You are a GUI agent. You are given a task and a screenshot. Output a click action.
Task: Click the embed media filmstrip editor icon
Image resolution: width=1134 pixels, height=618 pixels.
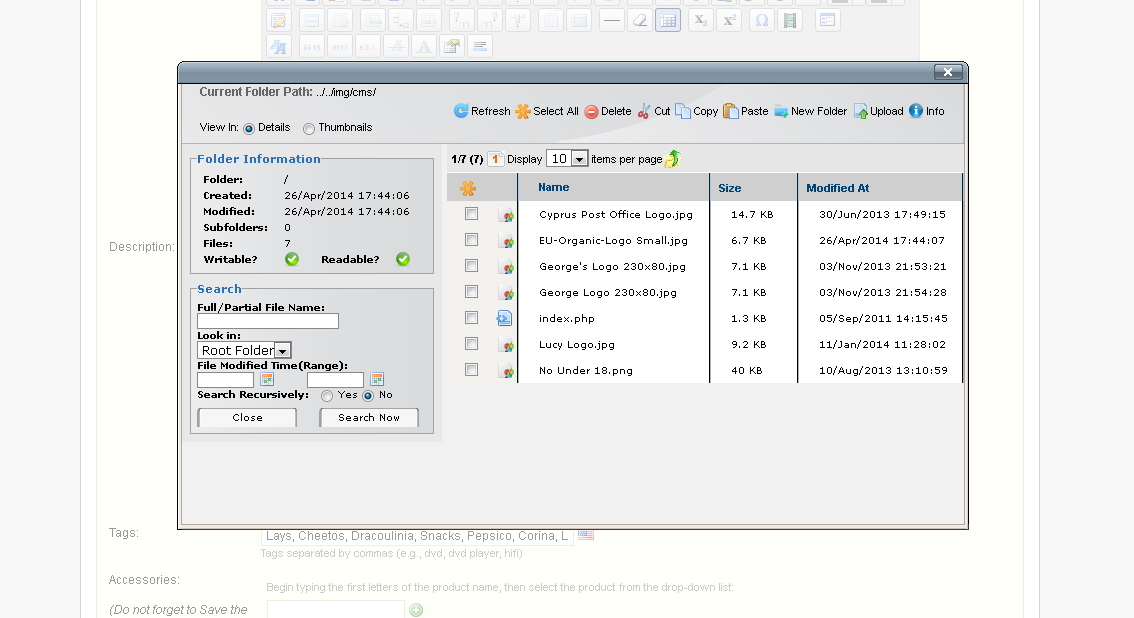(x=790, y=20)
